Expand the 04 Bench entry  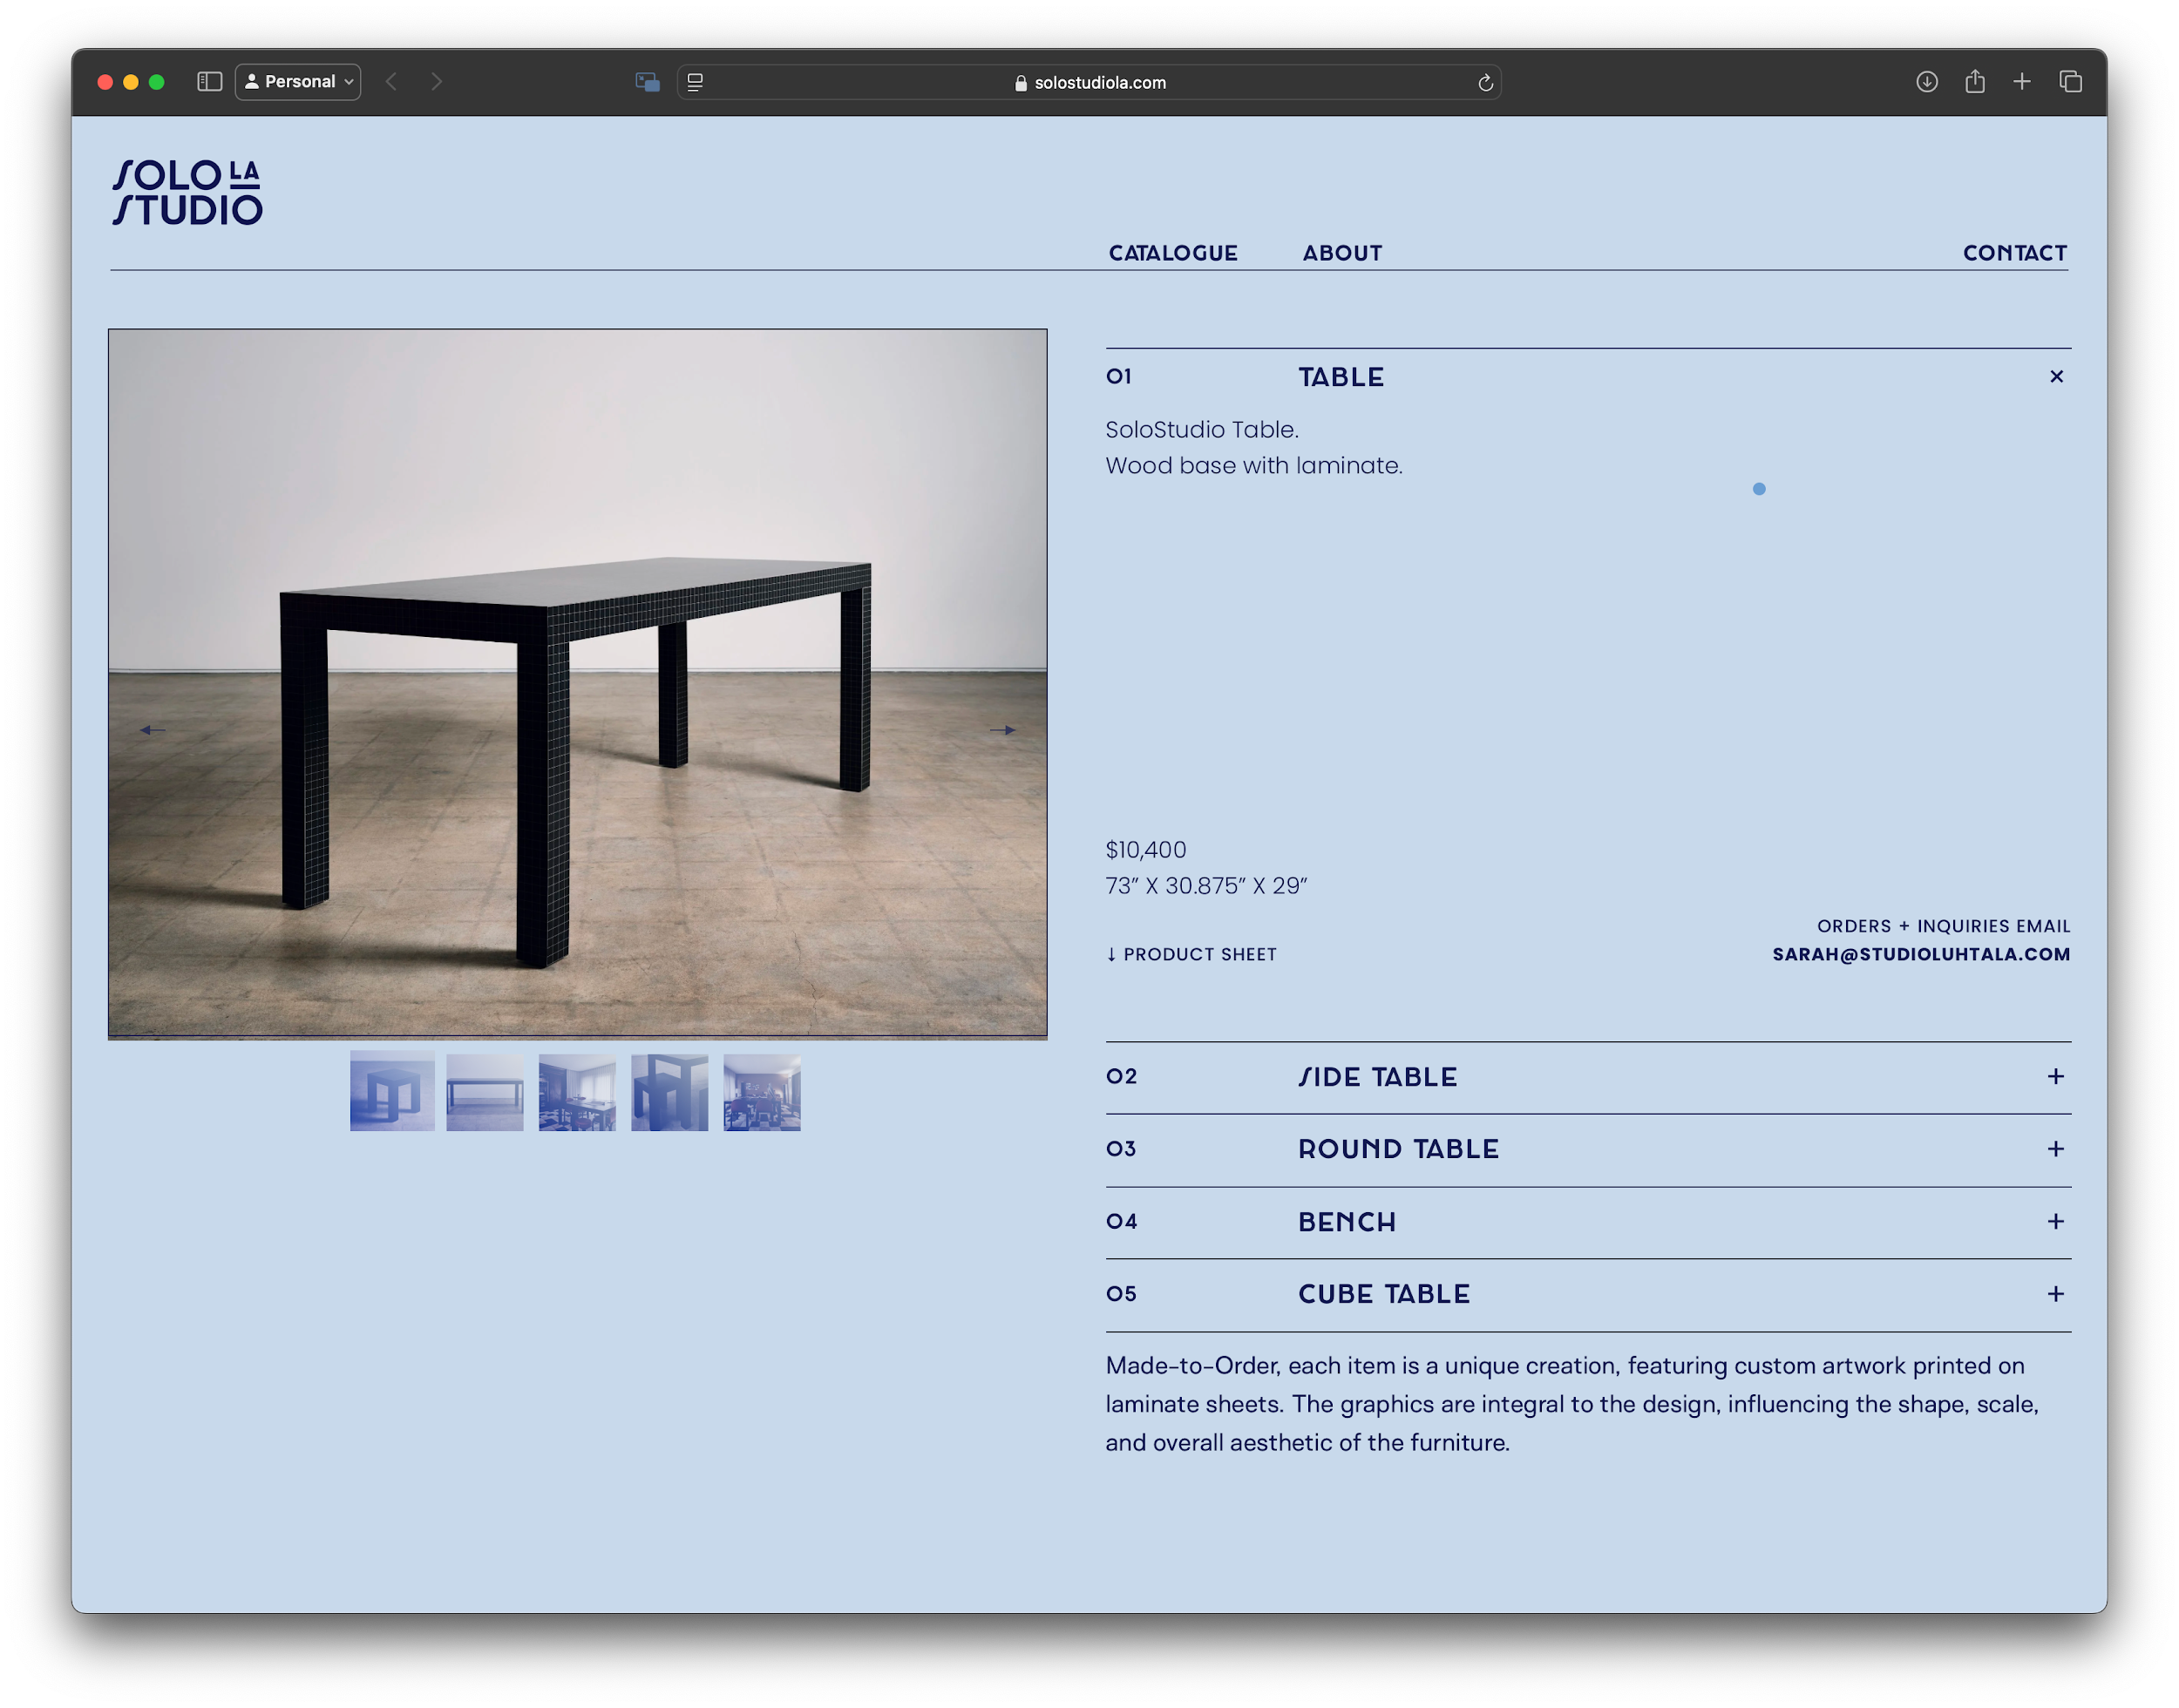pos(2056,1221)
